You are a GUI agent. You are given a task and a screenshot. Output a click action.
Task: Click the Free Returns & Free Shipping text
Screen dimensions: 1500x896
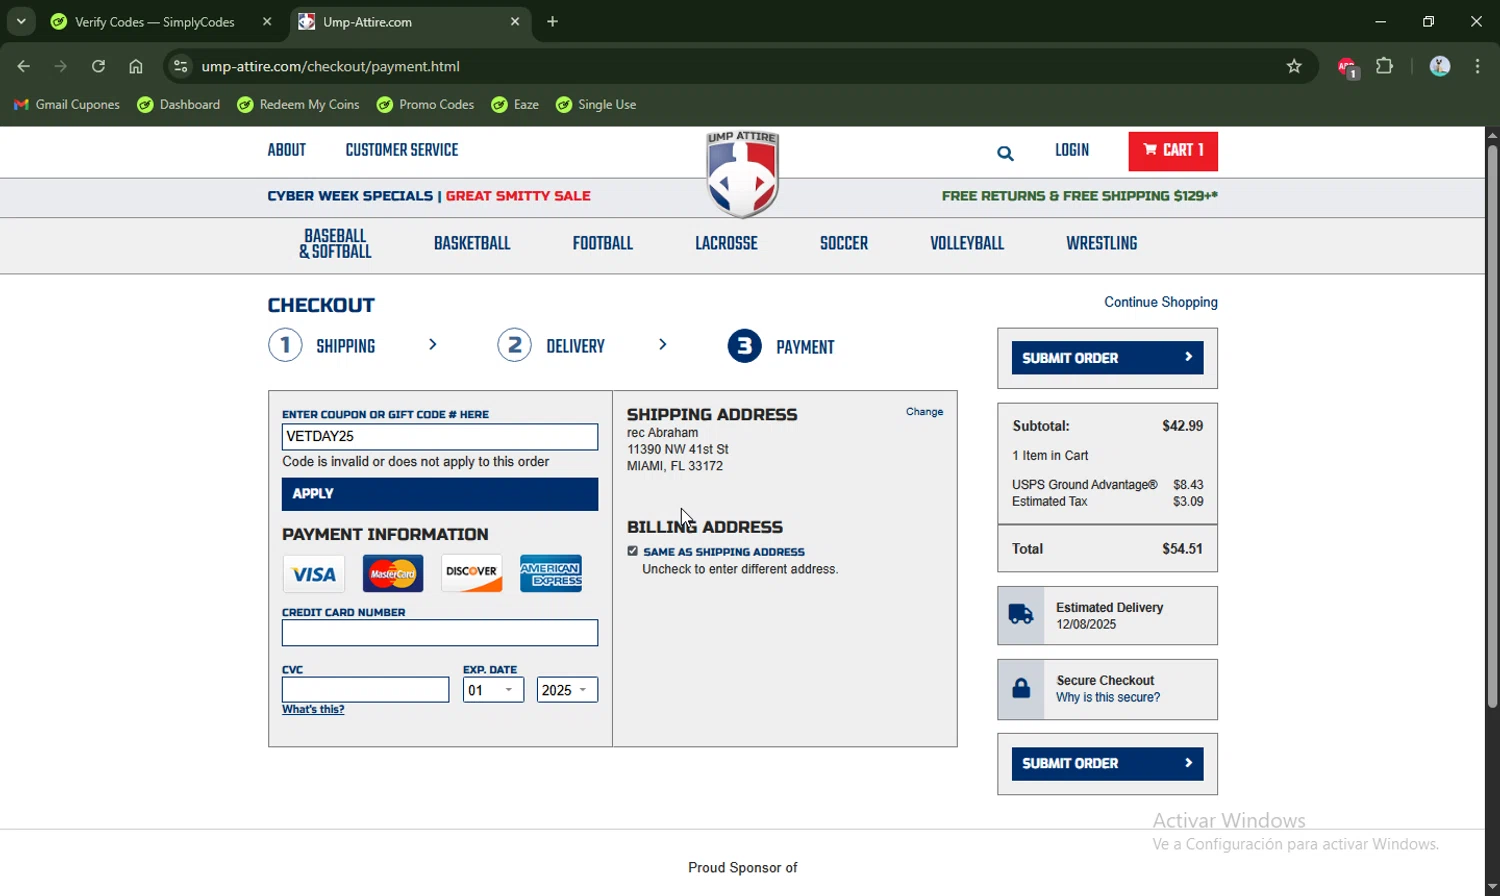point(1080,196)
